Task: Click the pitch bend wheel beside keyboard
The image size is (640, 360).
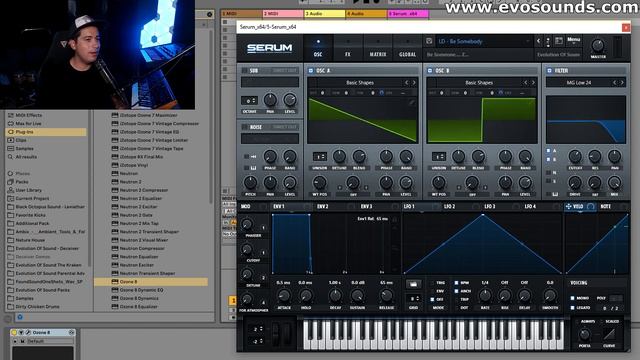Action: point(277,333)
